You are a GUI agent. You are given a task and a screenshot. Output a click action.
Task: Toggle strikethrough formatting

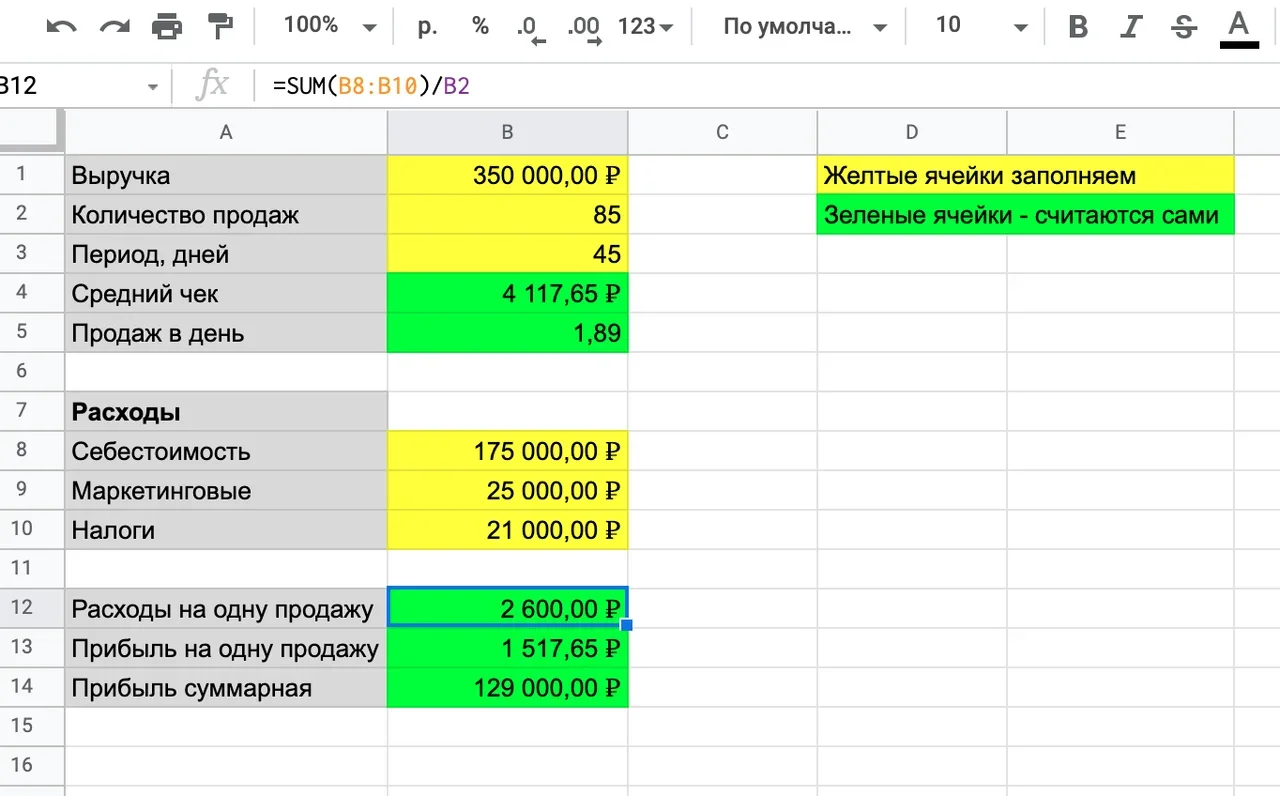[1184, 27]
